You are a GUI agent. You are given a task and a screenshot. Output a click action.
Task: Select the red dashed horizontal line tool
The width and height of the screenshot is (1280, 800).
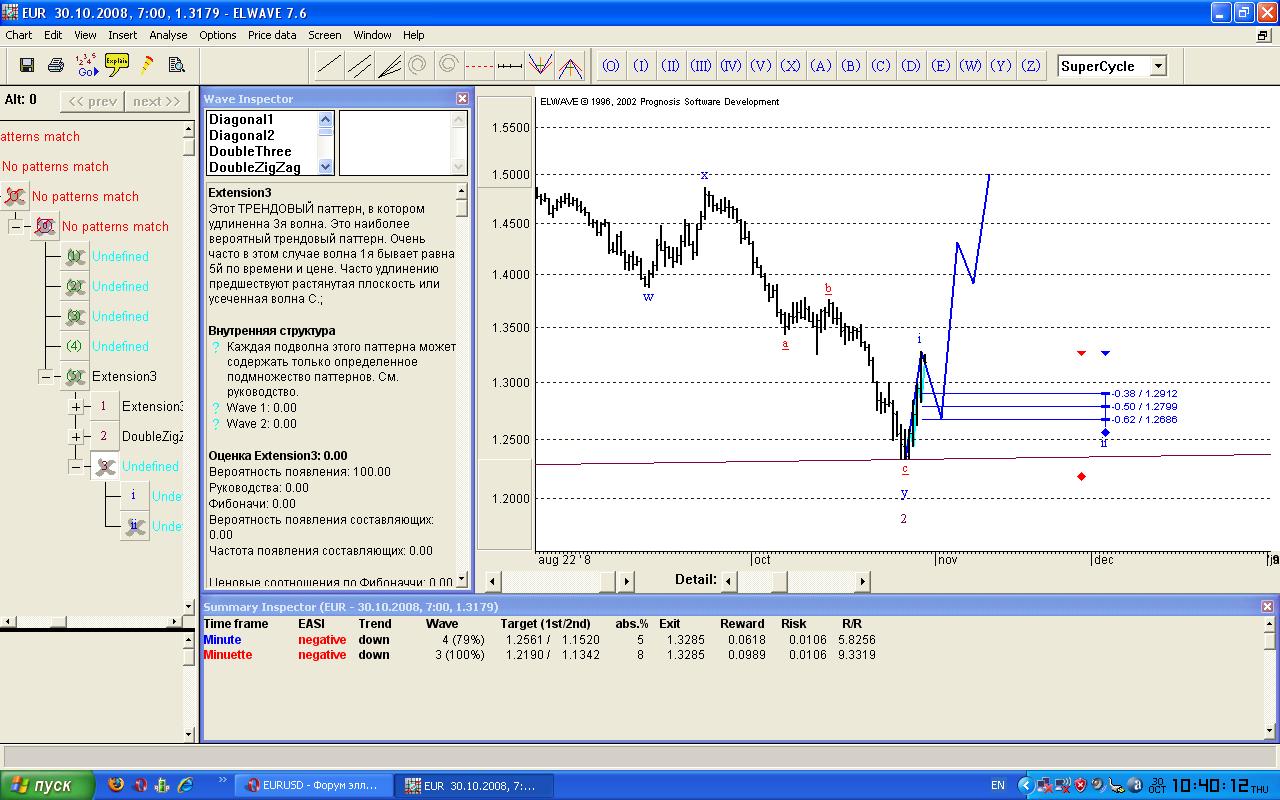[x=479, y=66]
